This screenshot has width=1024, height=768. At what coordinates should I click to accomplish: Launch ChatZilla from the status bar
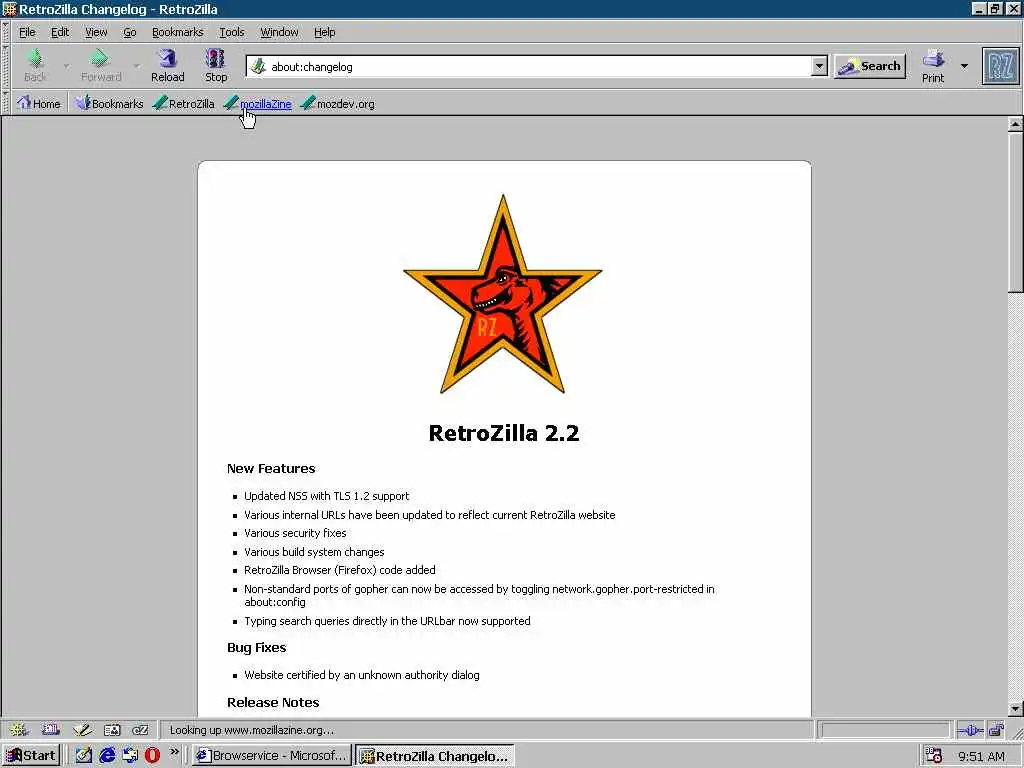(140, 730)
